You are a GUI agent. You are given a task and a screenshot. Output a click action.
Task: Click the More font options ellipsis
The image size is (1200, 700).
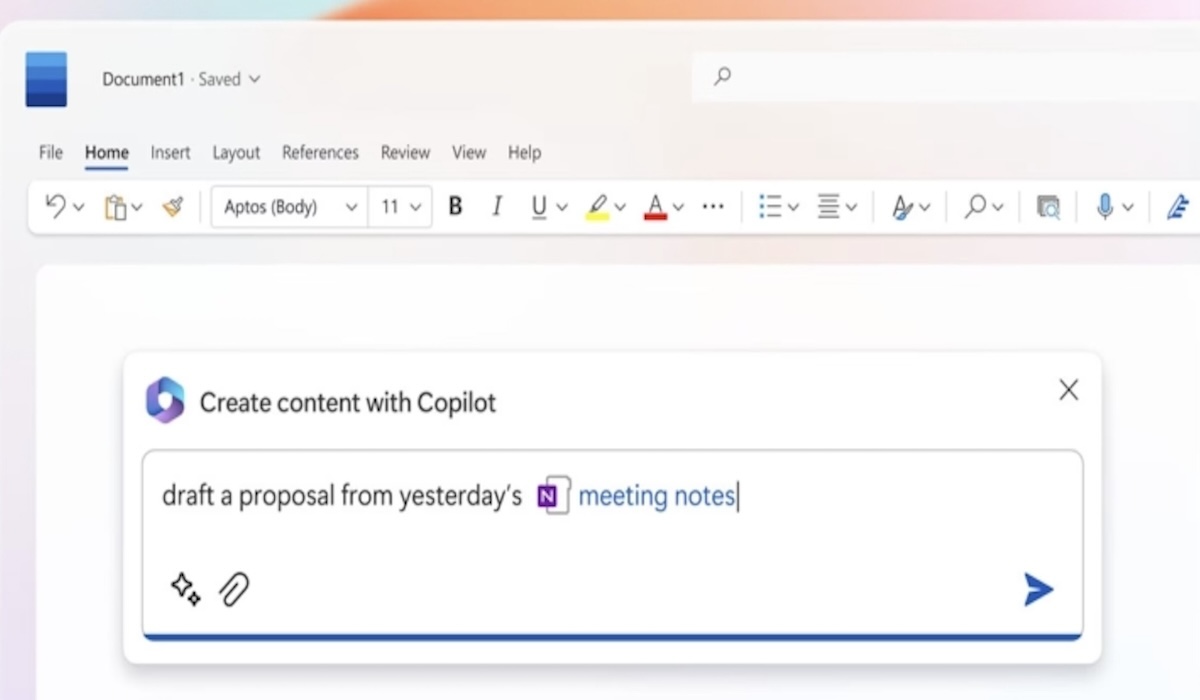[713, 207]
